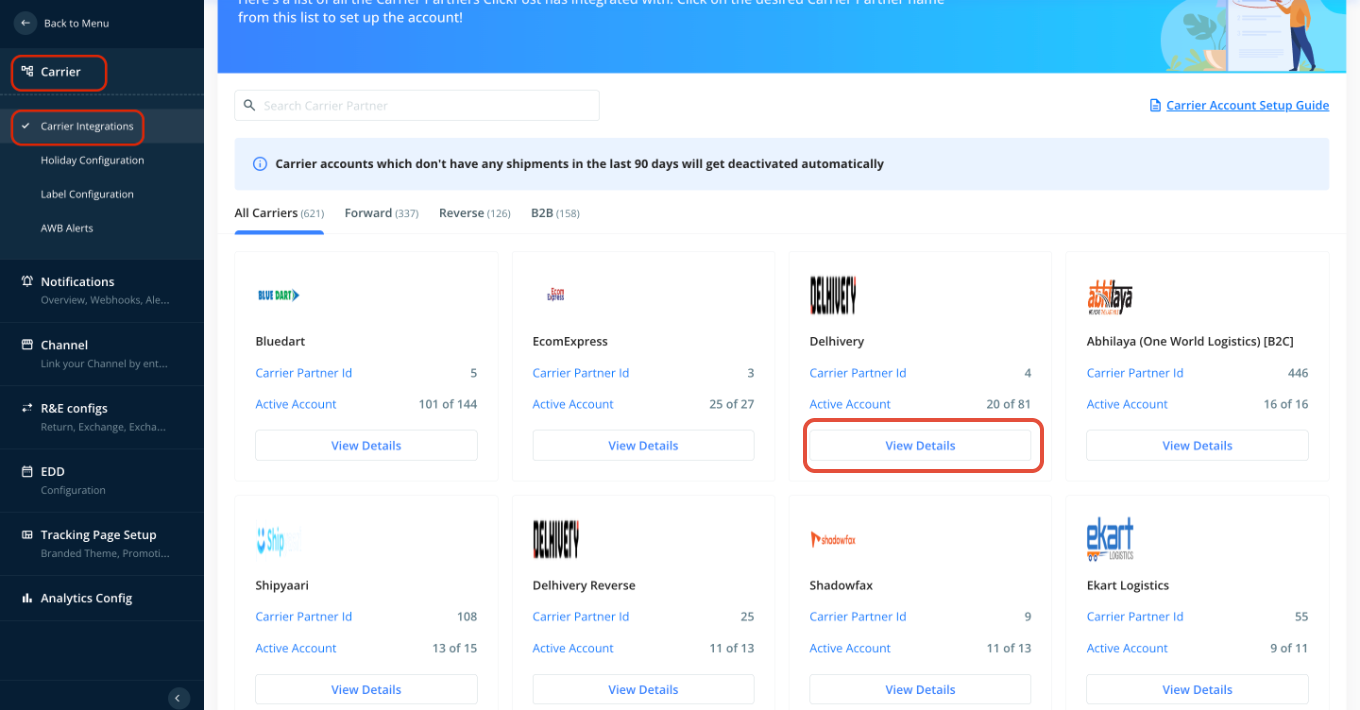Click the EcomExpress carrier logo

click(x=555, y=294)
